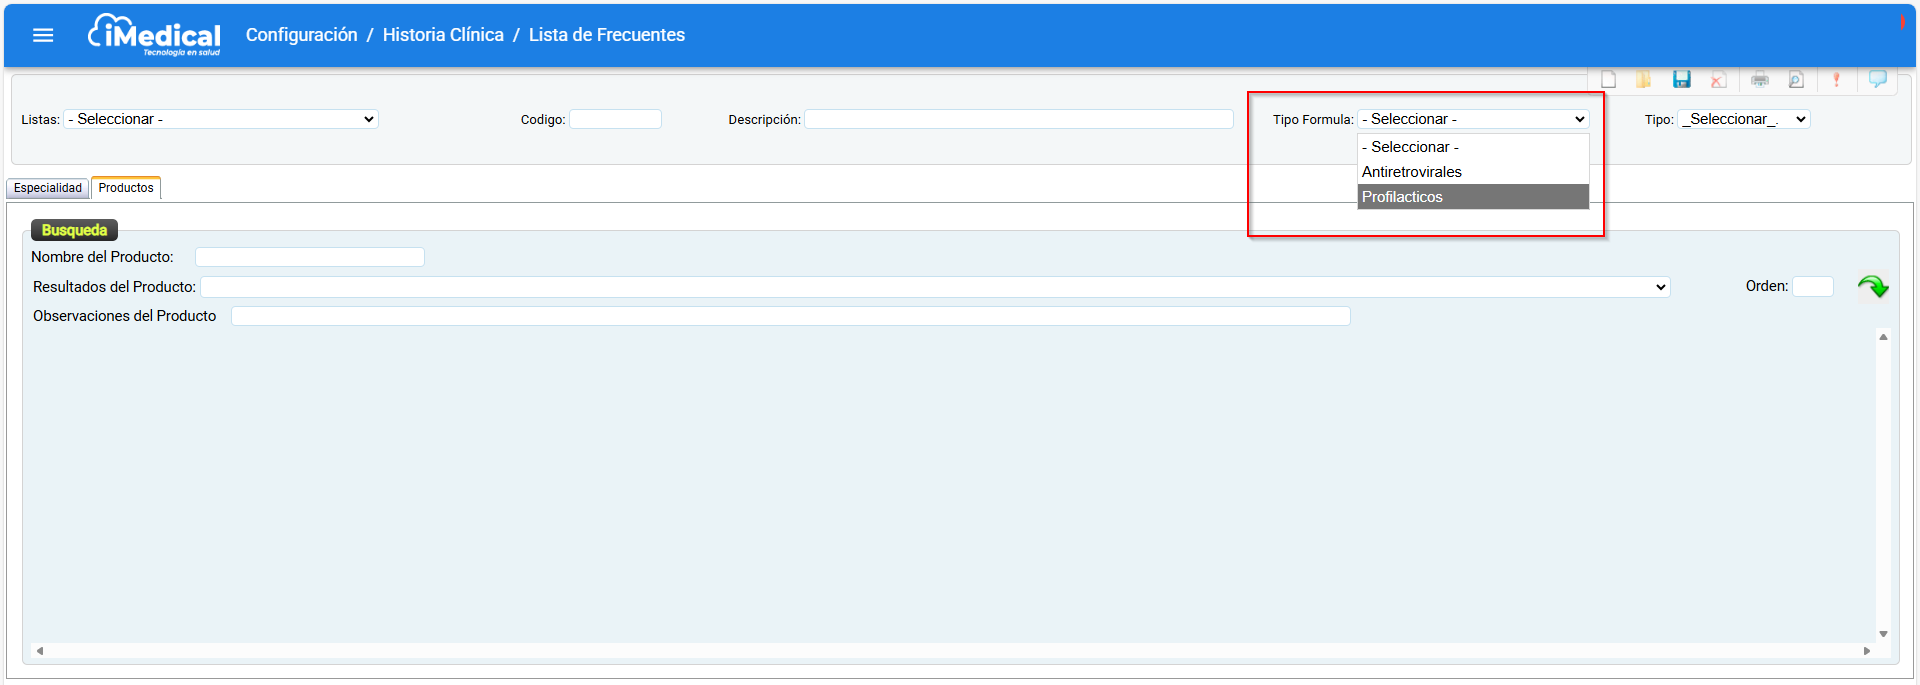1920x685 pixels.
Task: Choose the Profilacticos option
Action: coord(1473,197)
